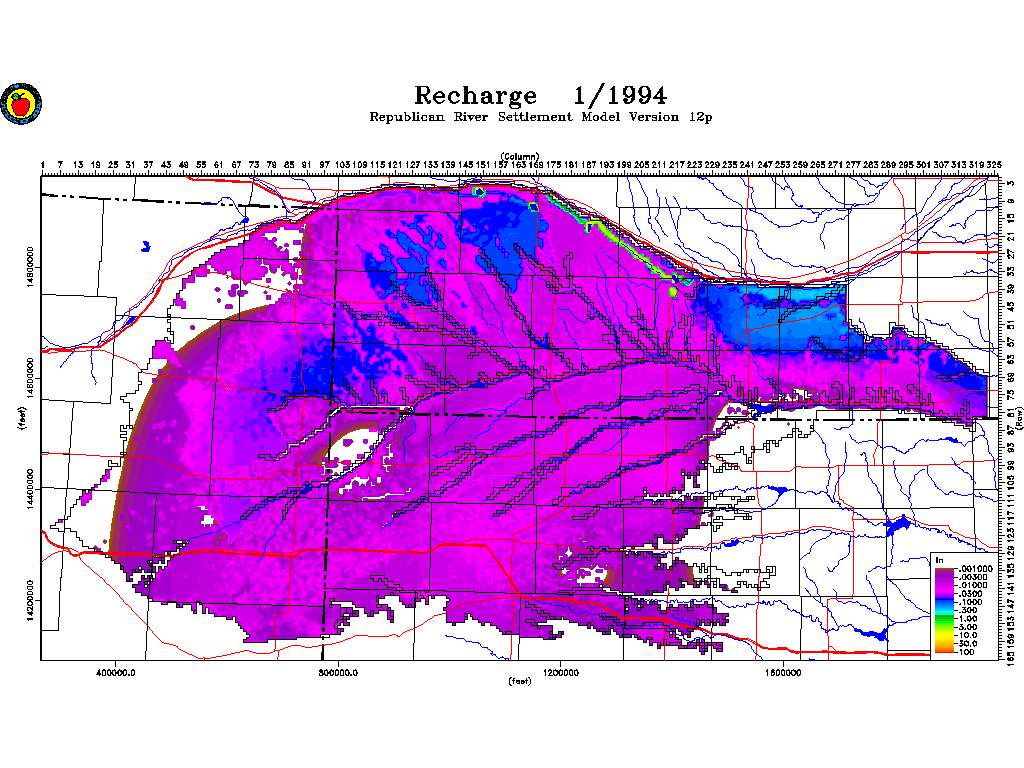Click column number '1' on the top axis

click(x=43, y=165)
